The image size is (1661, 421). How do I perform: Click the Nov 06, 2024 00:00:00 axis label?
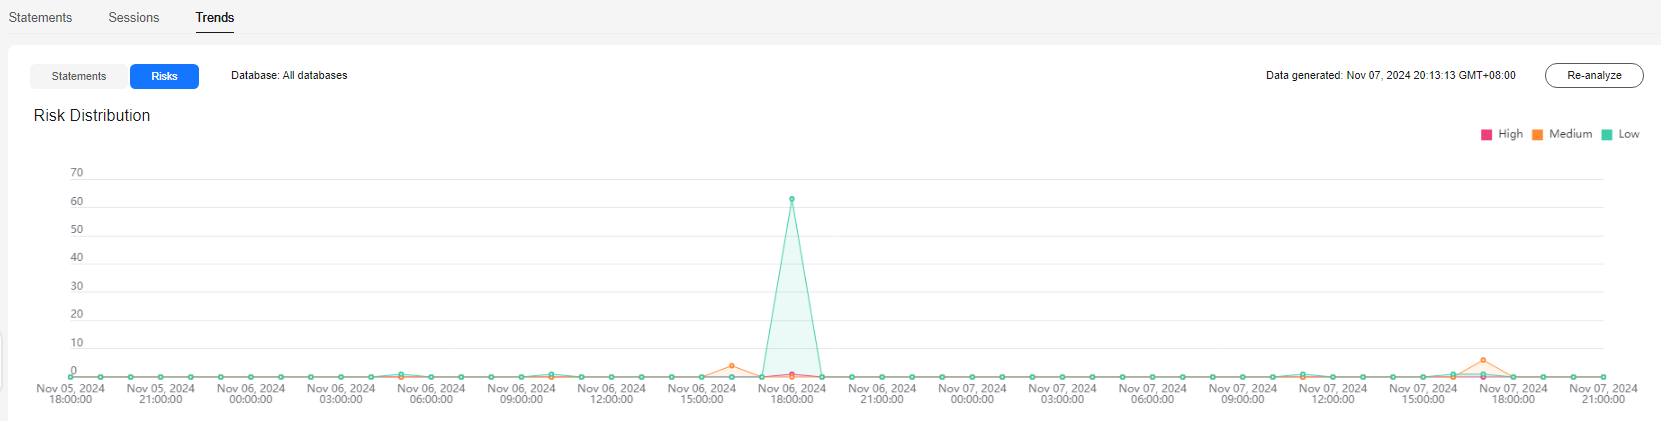point(251,394)
